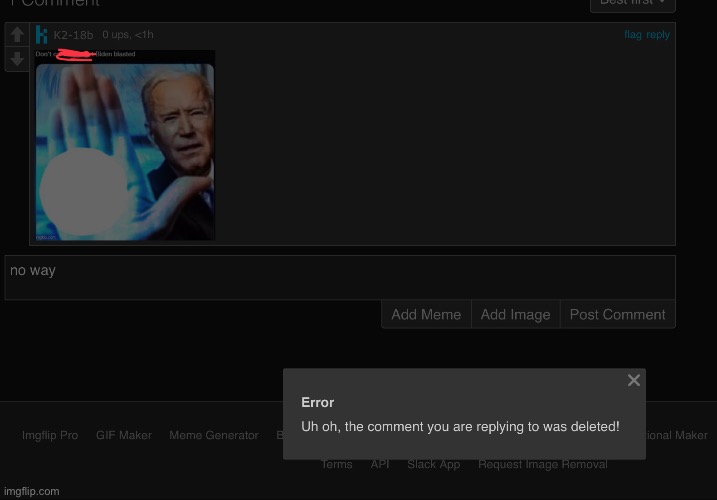Open the K2-18b username profile link

click(x=73, y=35)
